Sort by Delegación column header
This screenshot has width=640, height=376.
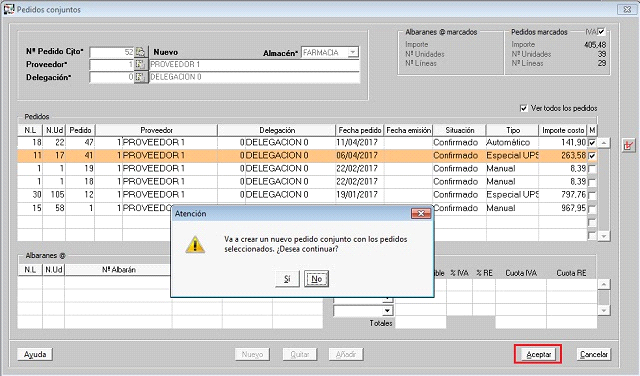(277, 130)
